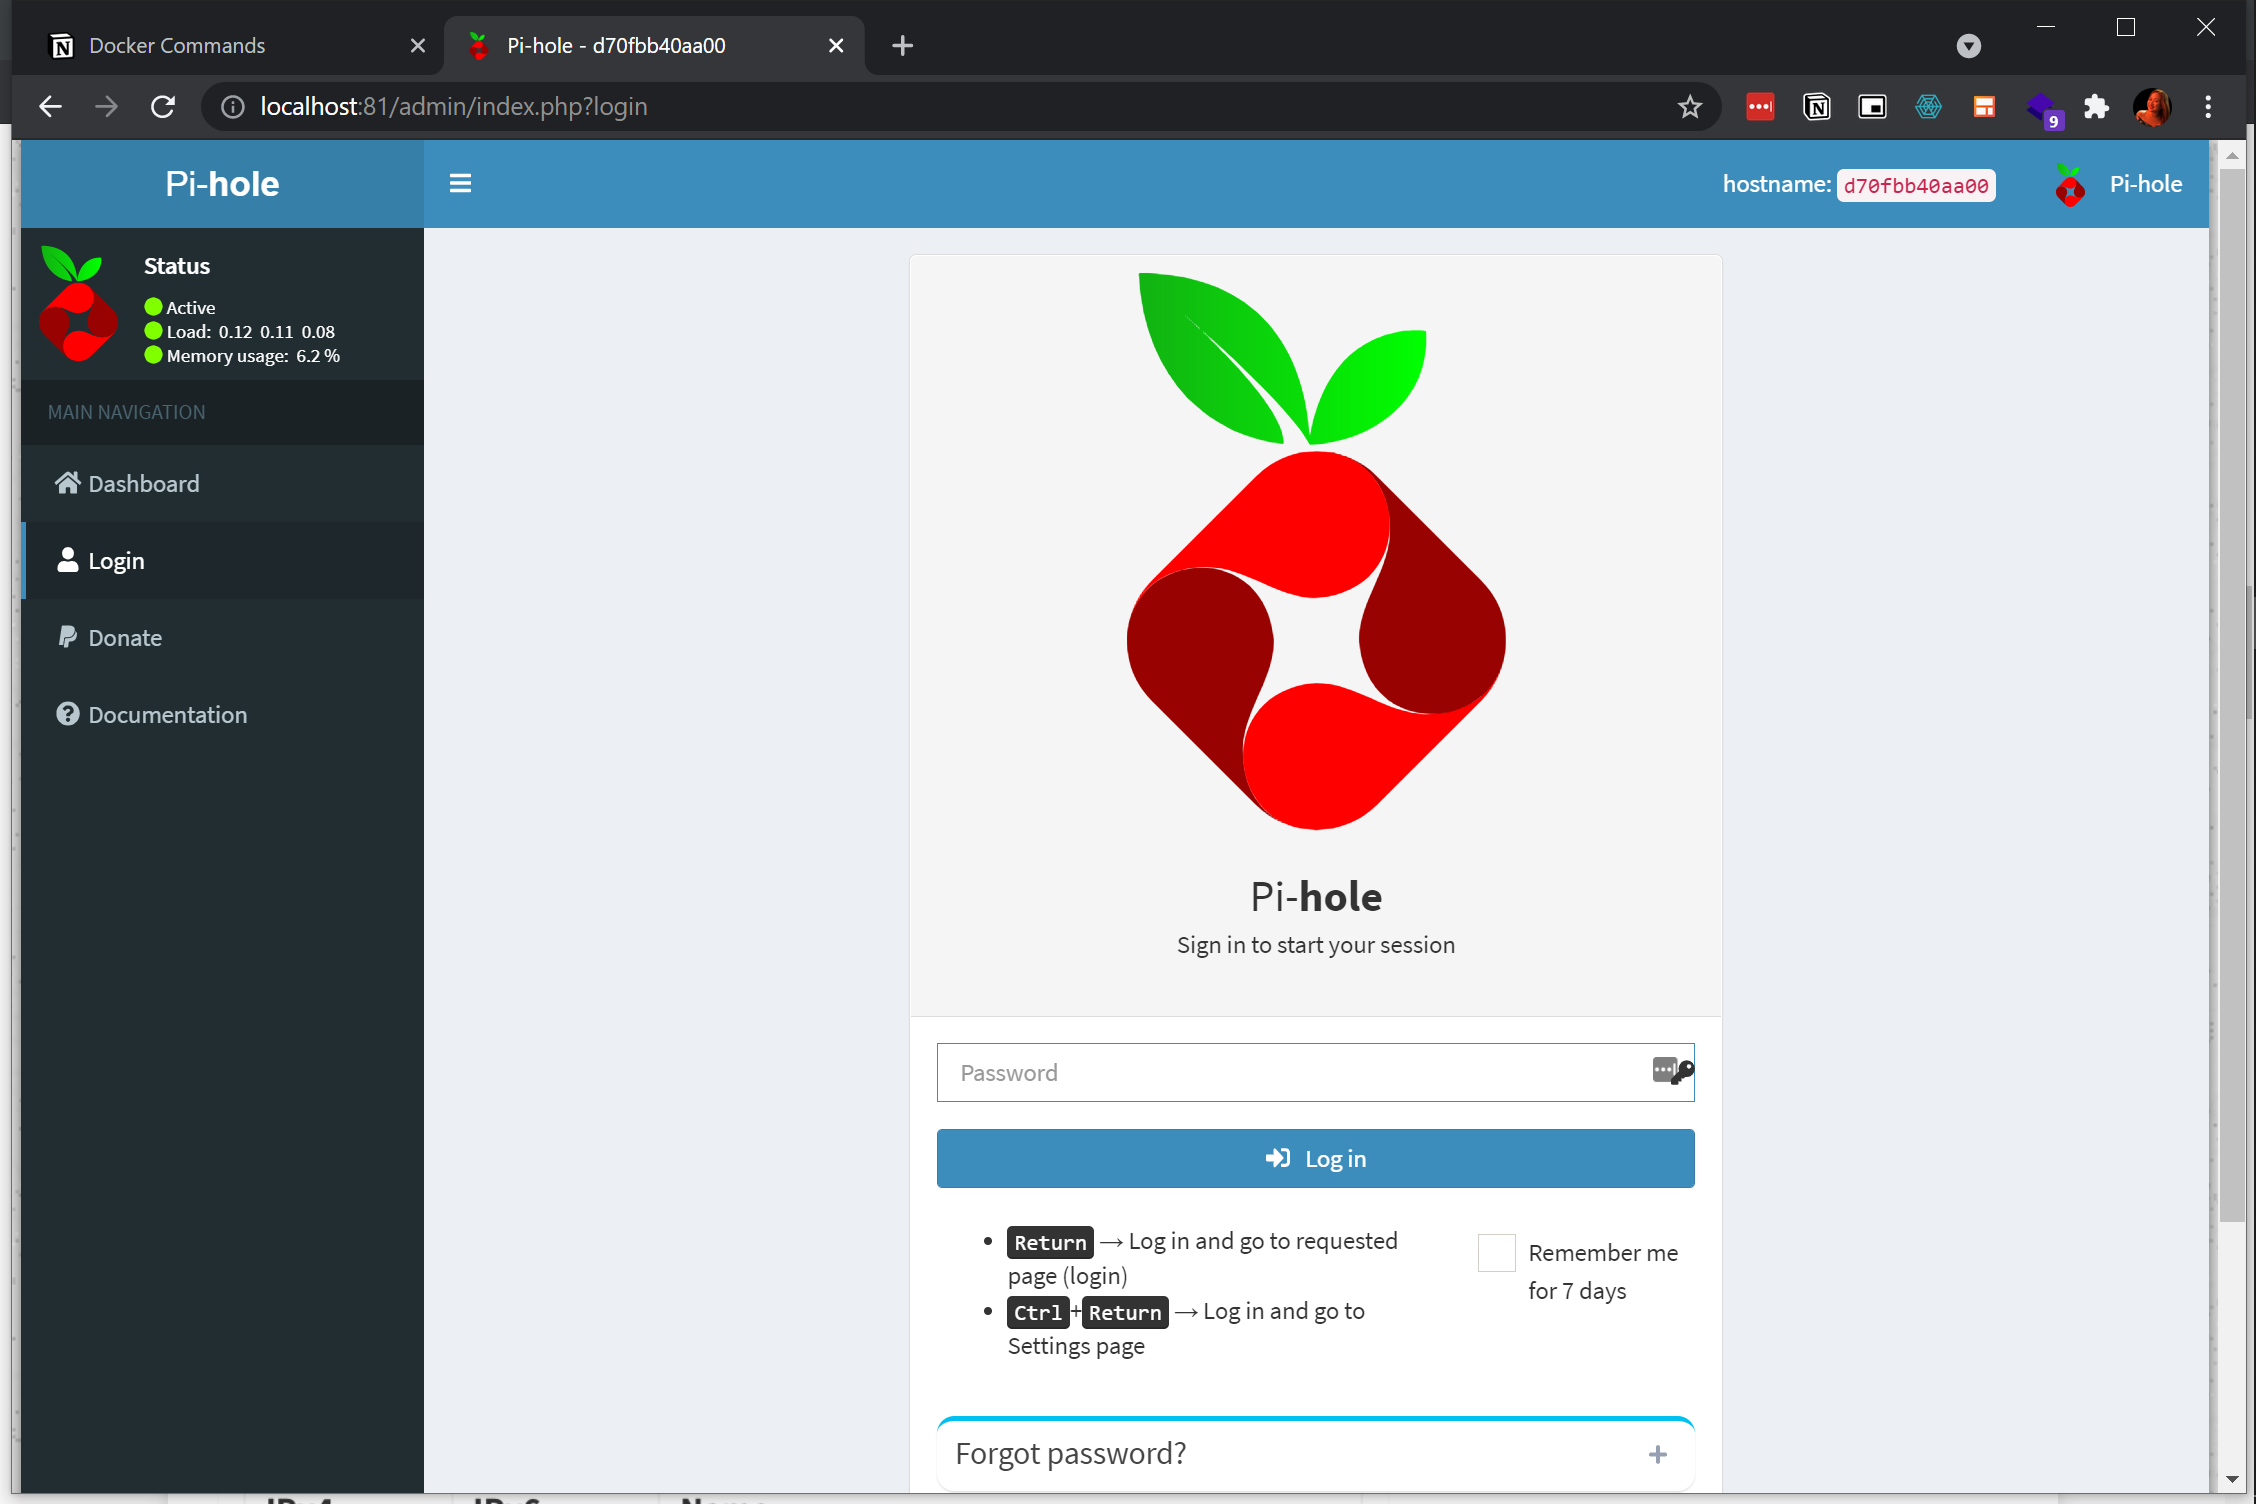The image size is (2256, 1504).
Task: Click the Documentation question mark icon
Action: tap(67, 714)
